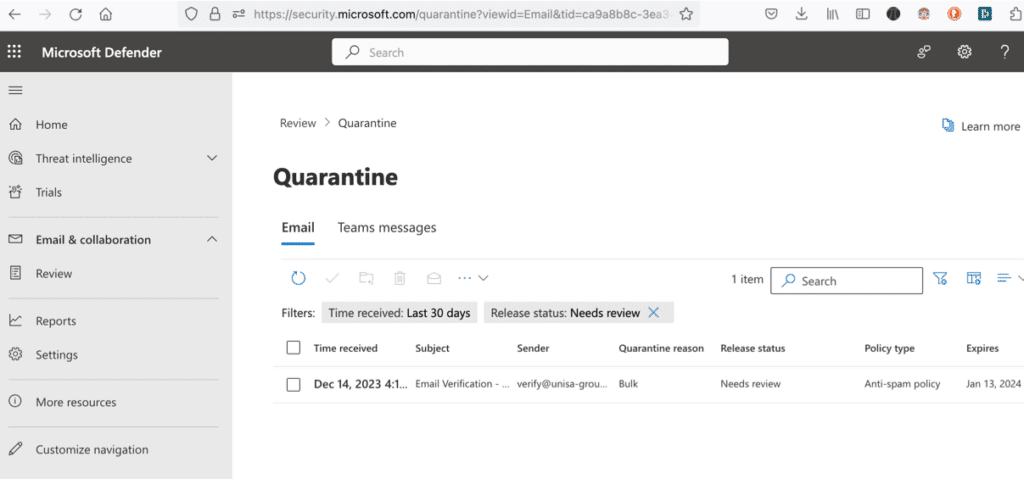Open the filter funnel icon
The width and height of the screenshot is (1024, 479).
tap(940, 279)
